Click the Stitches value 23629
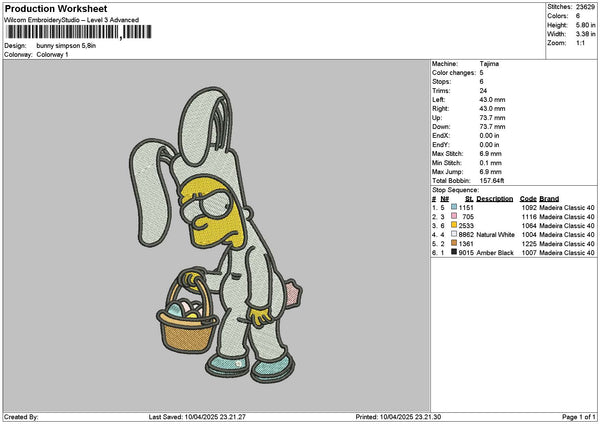This screenshot has width=600, height=424. pyautogui.click(x=585, y=7)
